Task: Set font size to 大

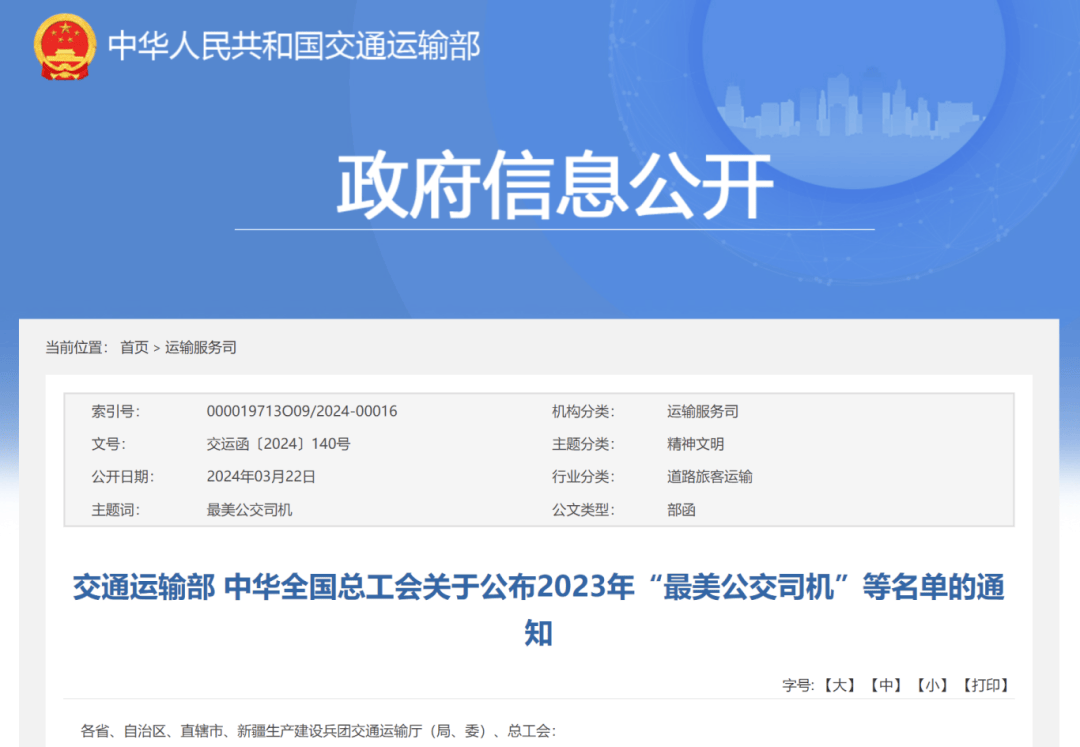Action: coord(838,684)
